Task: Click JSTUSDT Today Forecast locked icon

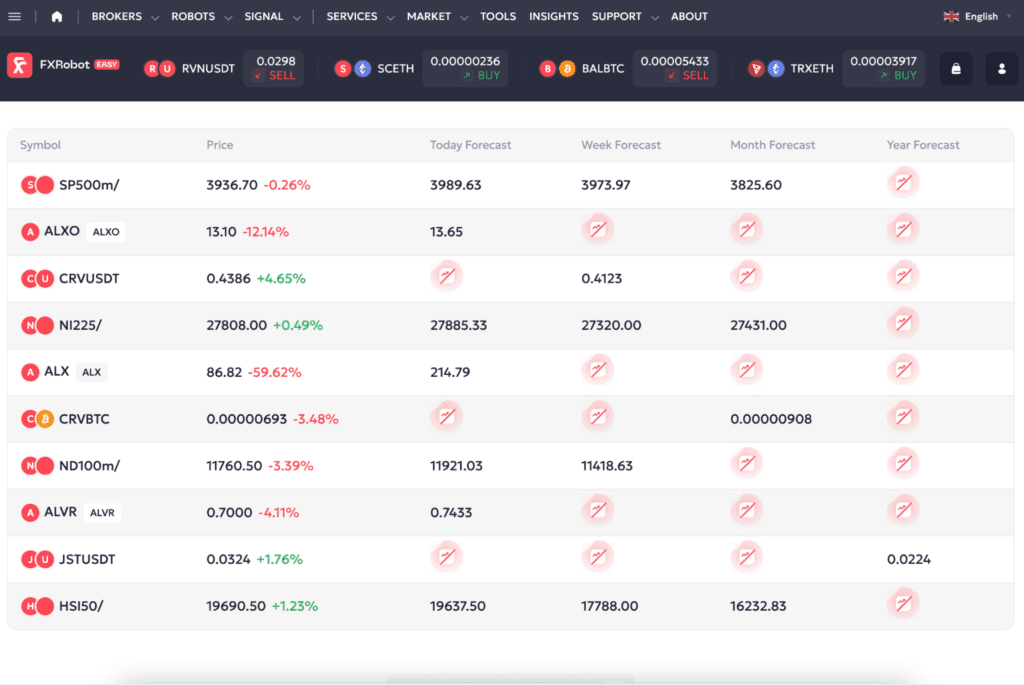Action: pyautogui.click(x=447, y=557)
